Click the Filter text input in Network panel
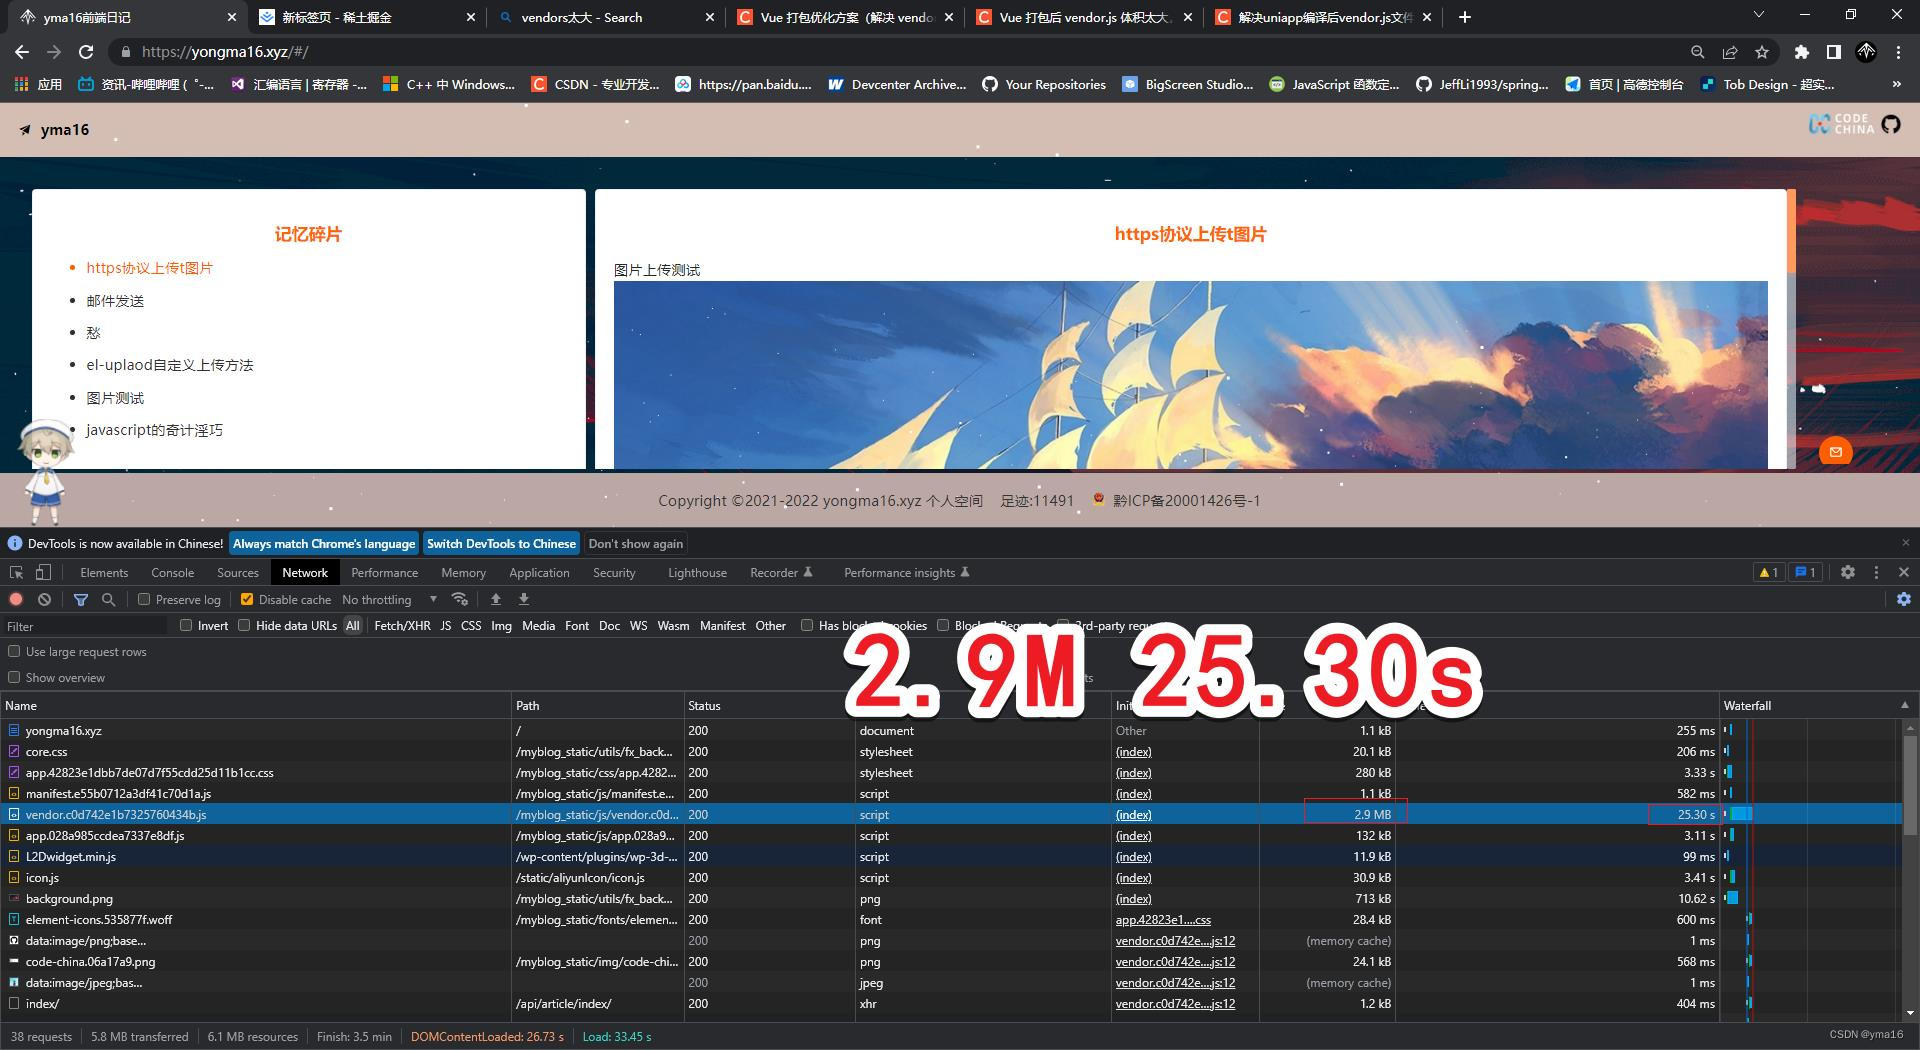This screenshot has height=1050, width=1920. 86,626
